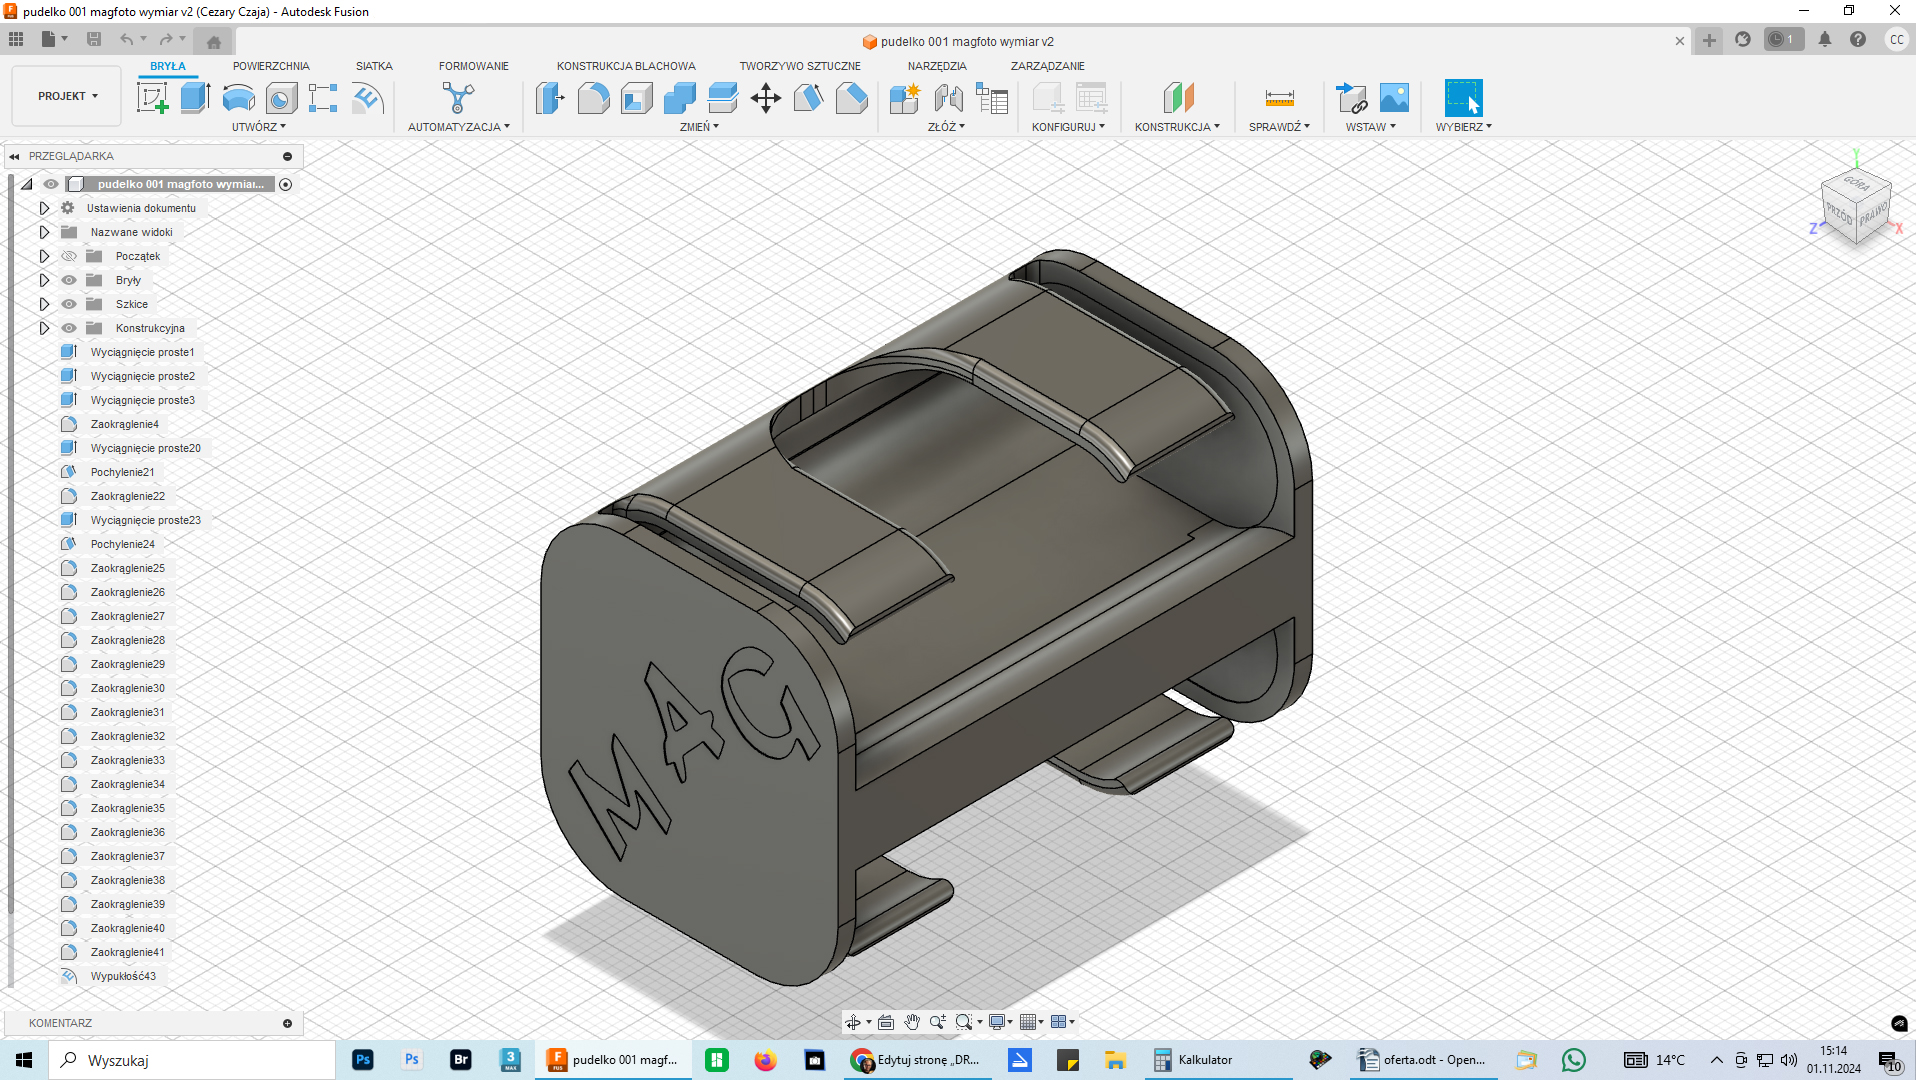
Task: Select the Revolve tool
Action: 238,98
